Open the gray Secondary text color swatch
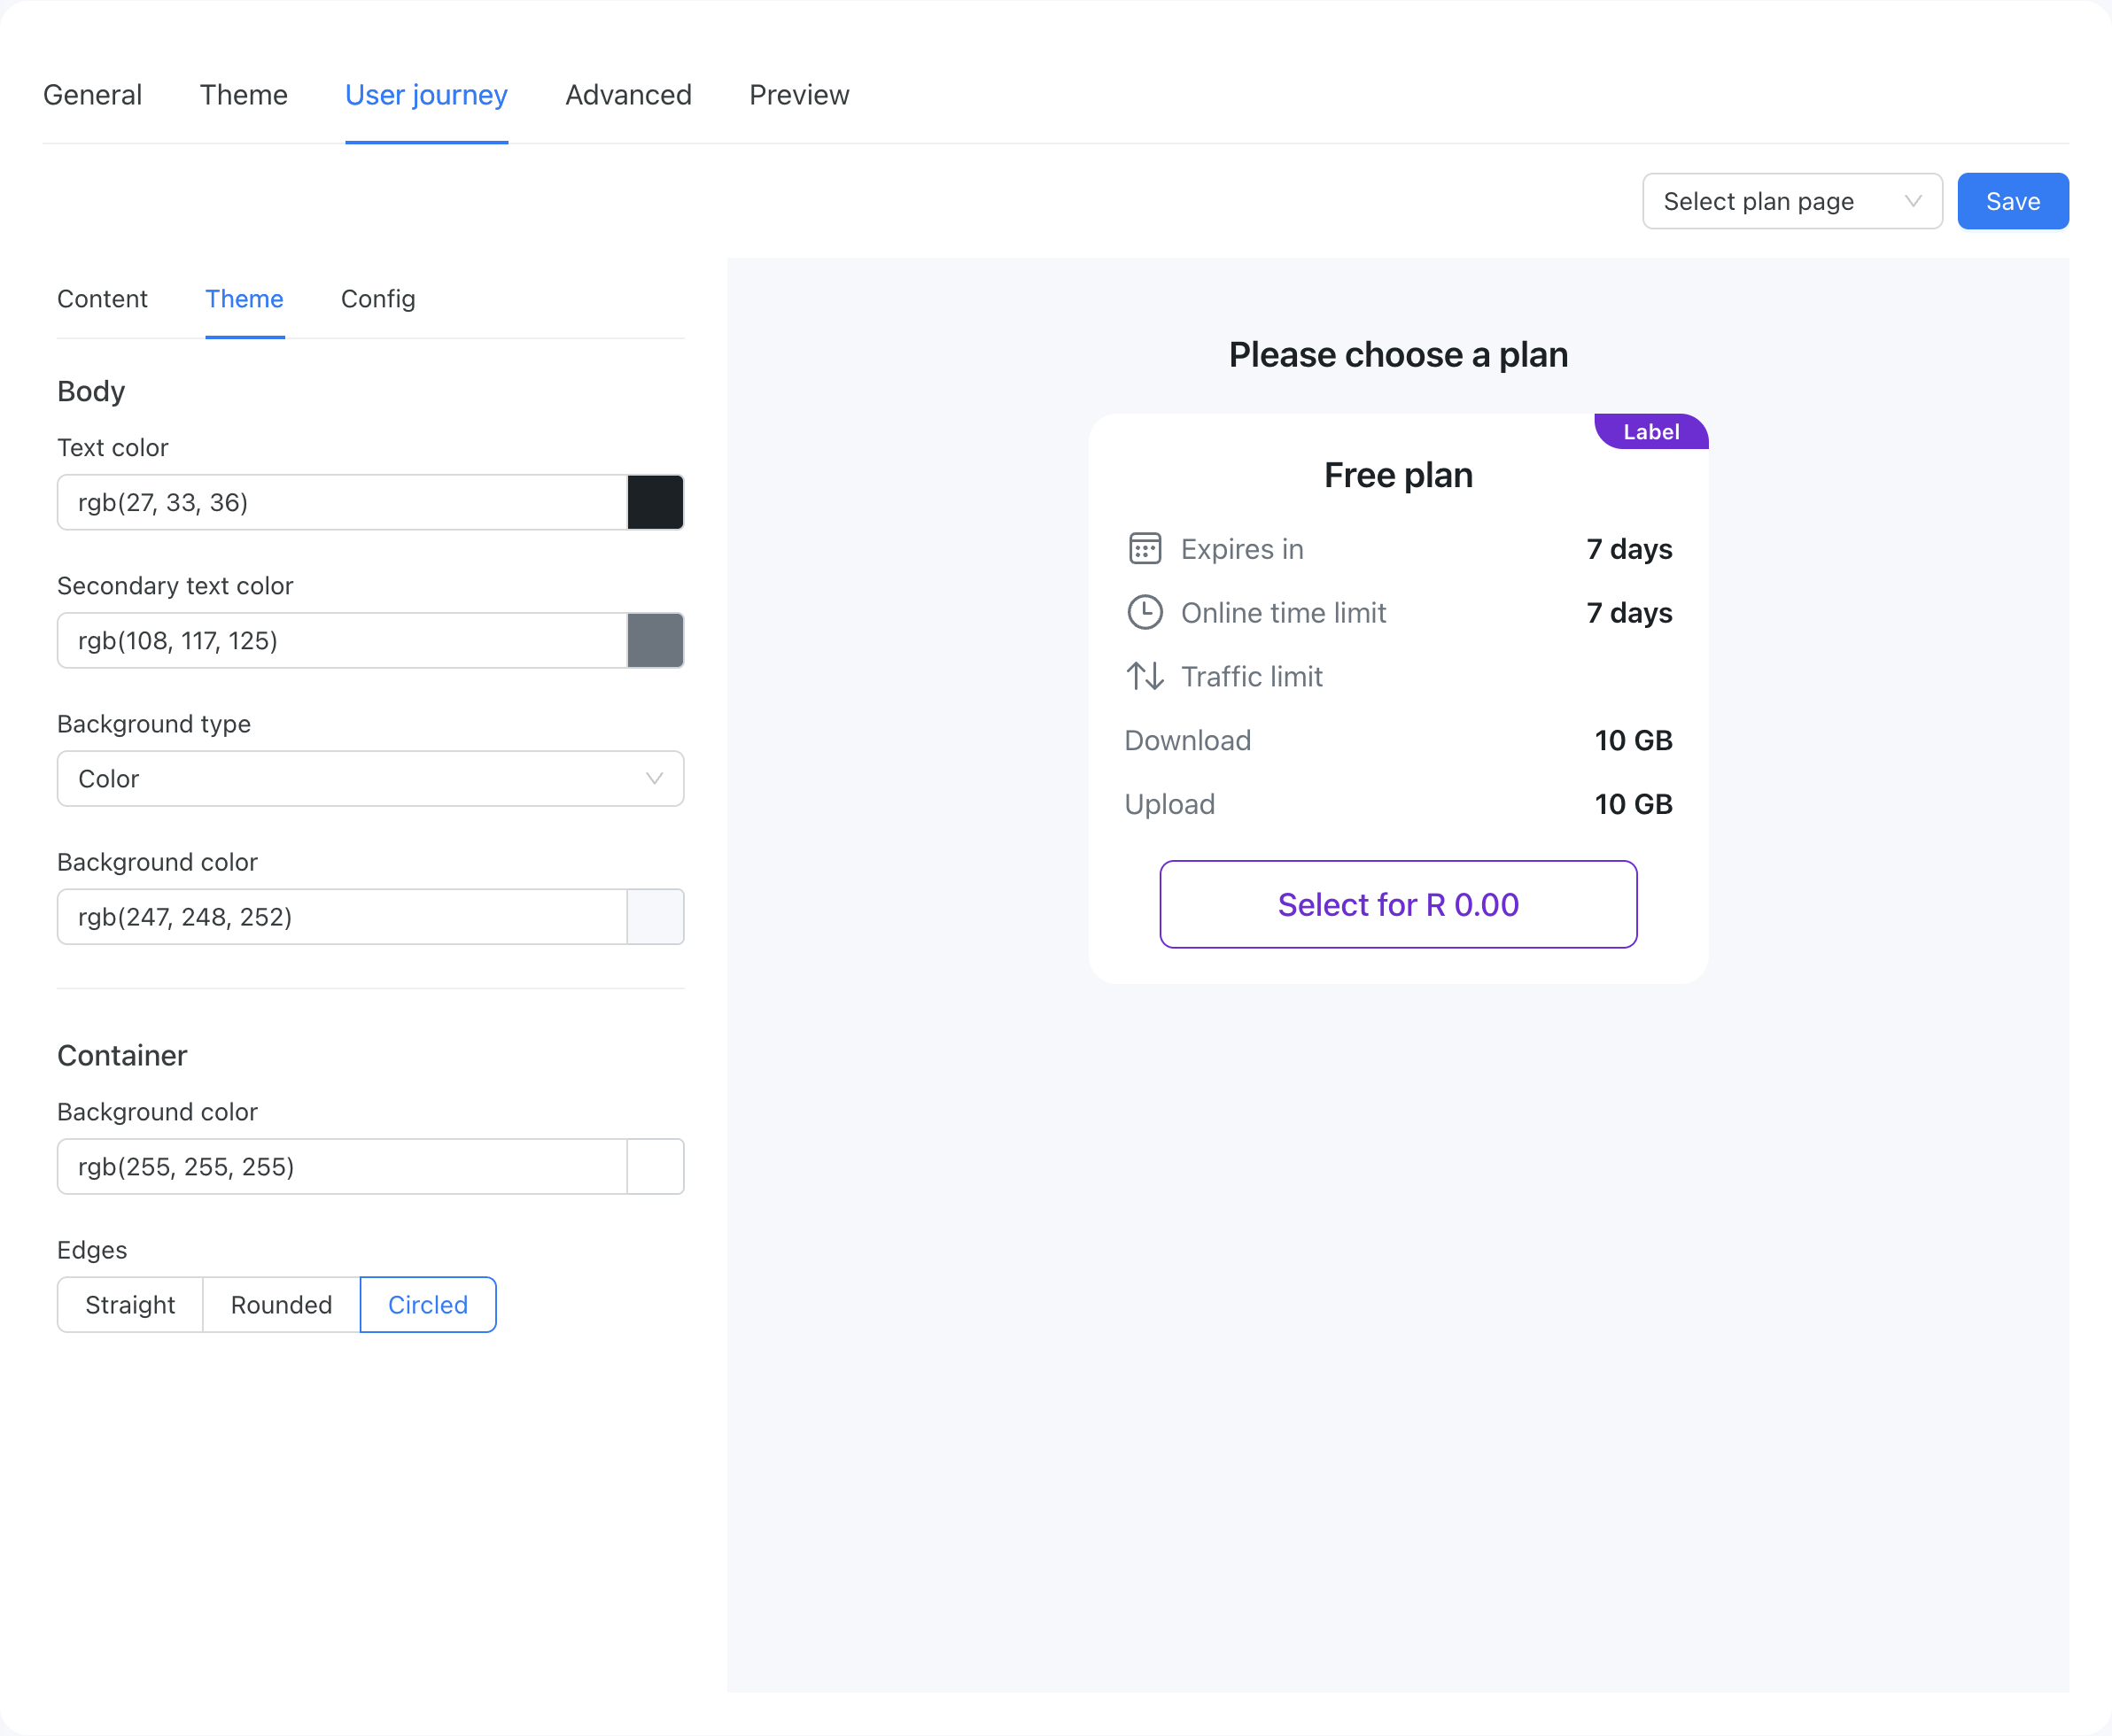Screen dimensions: 2112x1736 pos(656,641)
